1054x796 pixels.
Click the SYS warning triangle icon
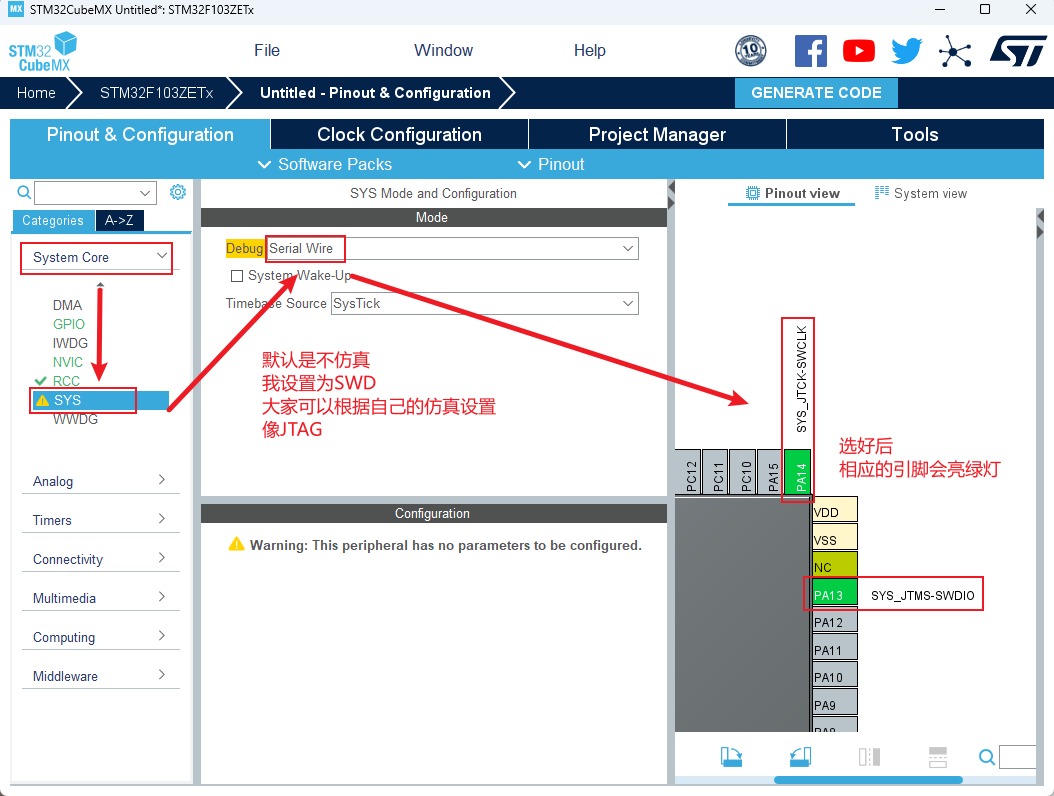pos(42,400)
